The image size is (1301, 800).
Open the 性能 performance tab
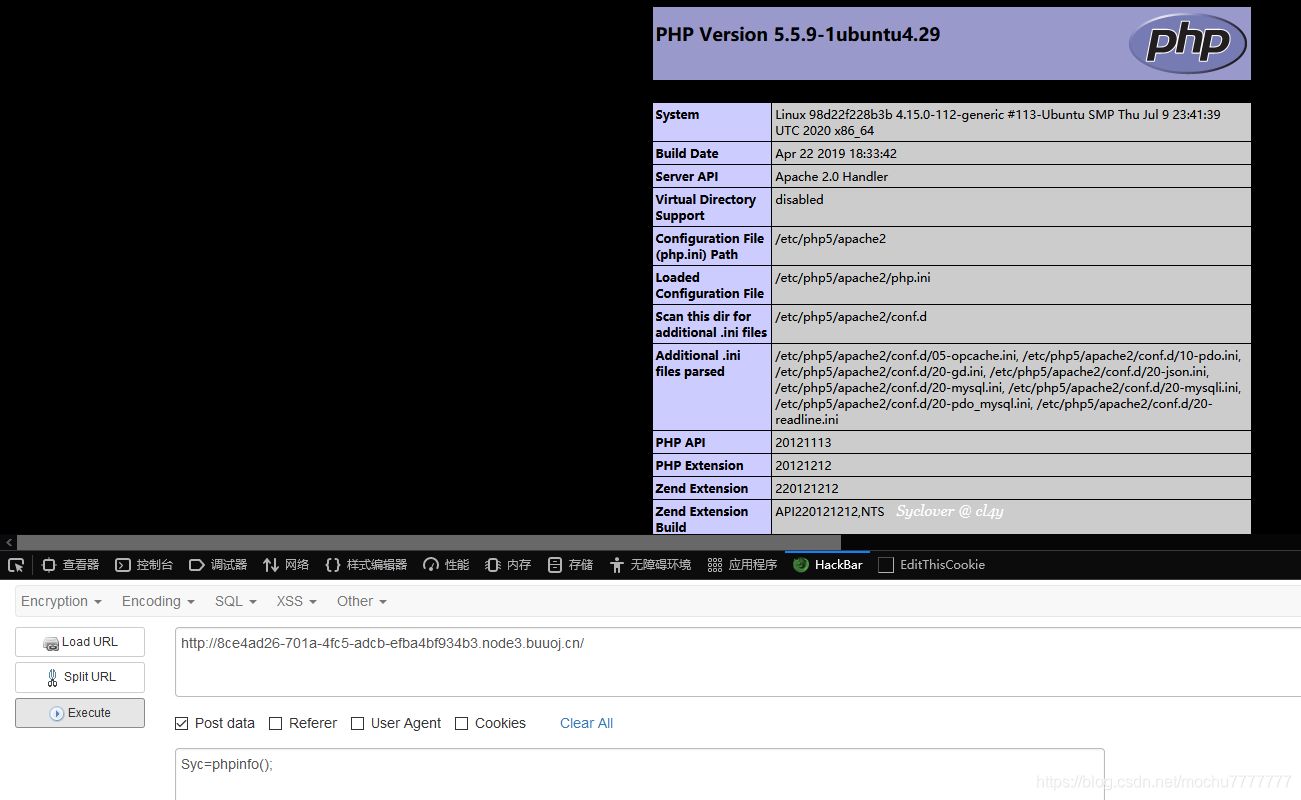click(x=446, y=565)
